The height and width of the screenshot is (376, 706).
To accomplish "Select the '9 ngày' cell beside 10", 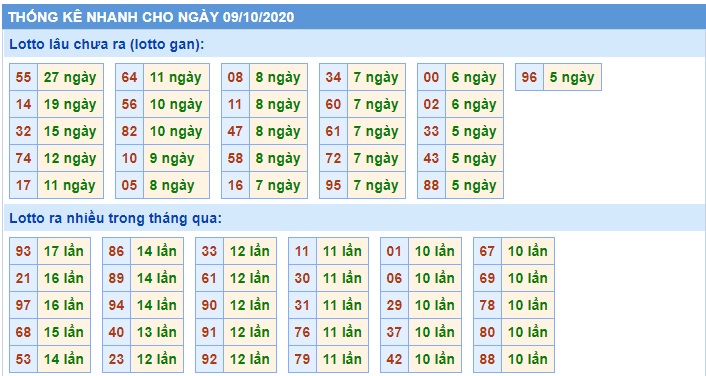I will coord(176,159).
